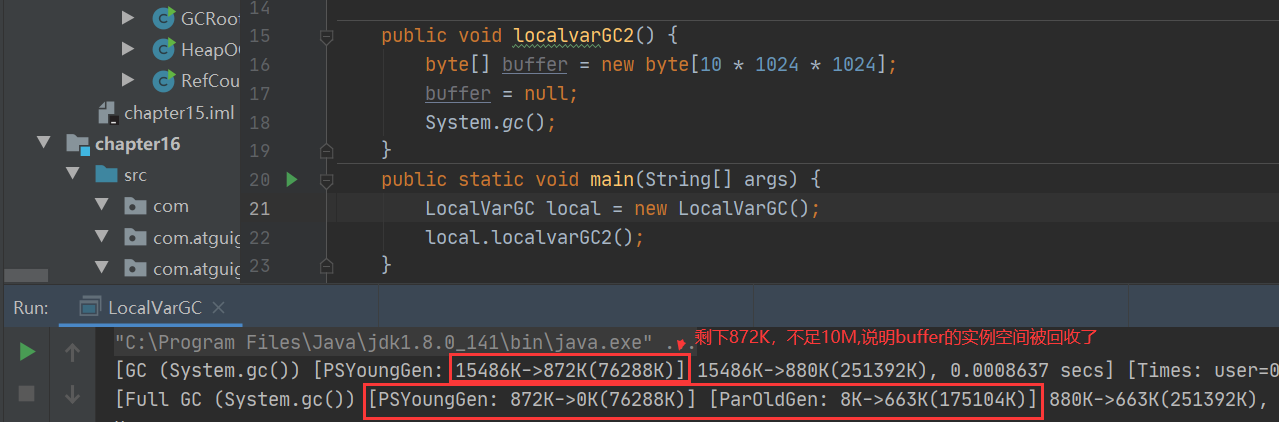Rerun LocalVarGC with green play button
1279x422 pixels.
(x=28, y=352)
